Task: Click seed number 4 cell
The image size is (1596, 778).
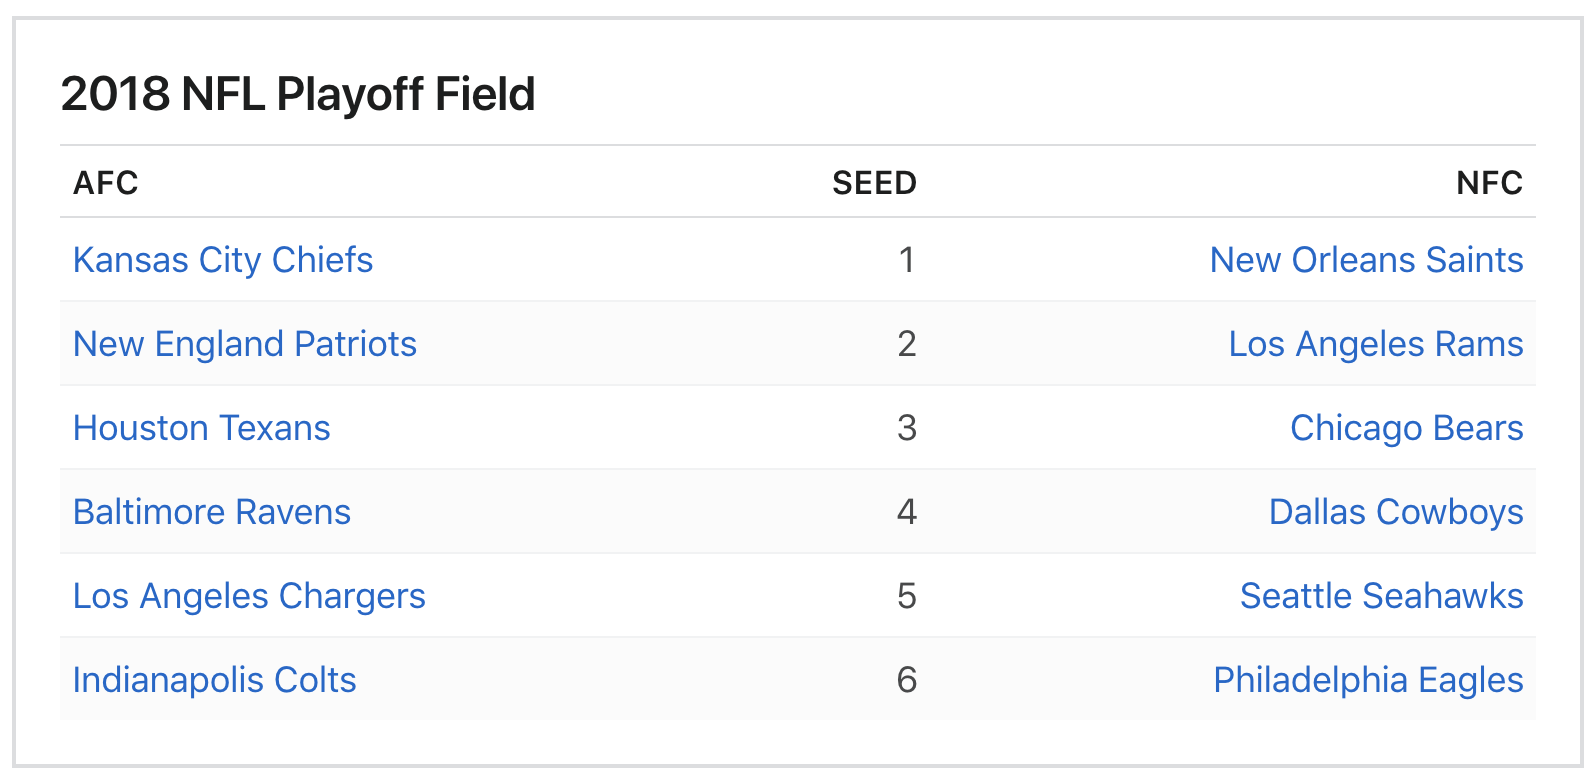Action: pyautogui.click(x=906, y=512)
